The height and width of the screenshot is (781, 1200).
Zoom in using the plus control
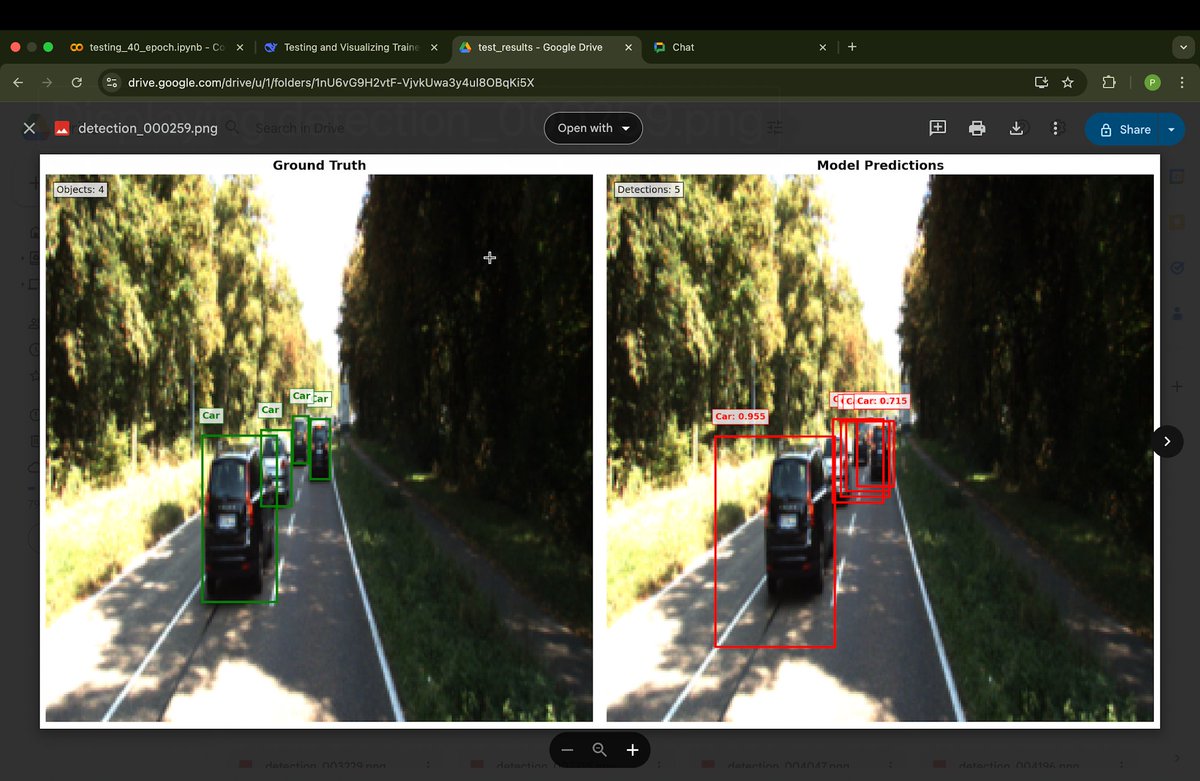631,749
